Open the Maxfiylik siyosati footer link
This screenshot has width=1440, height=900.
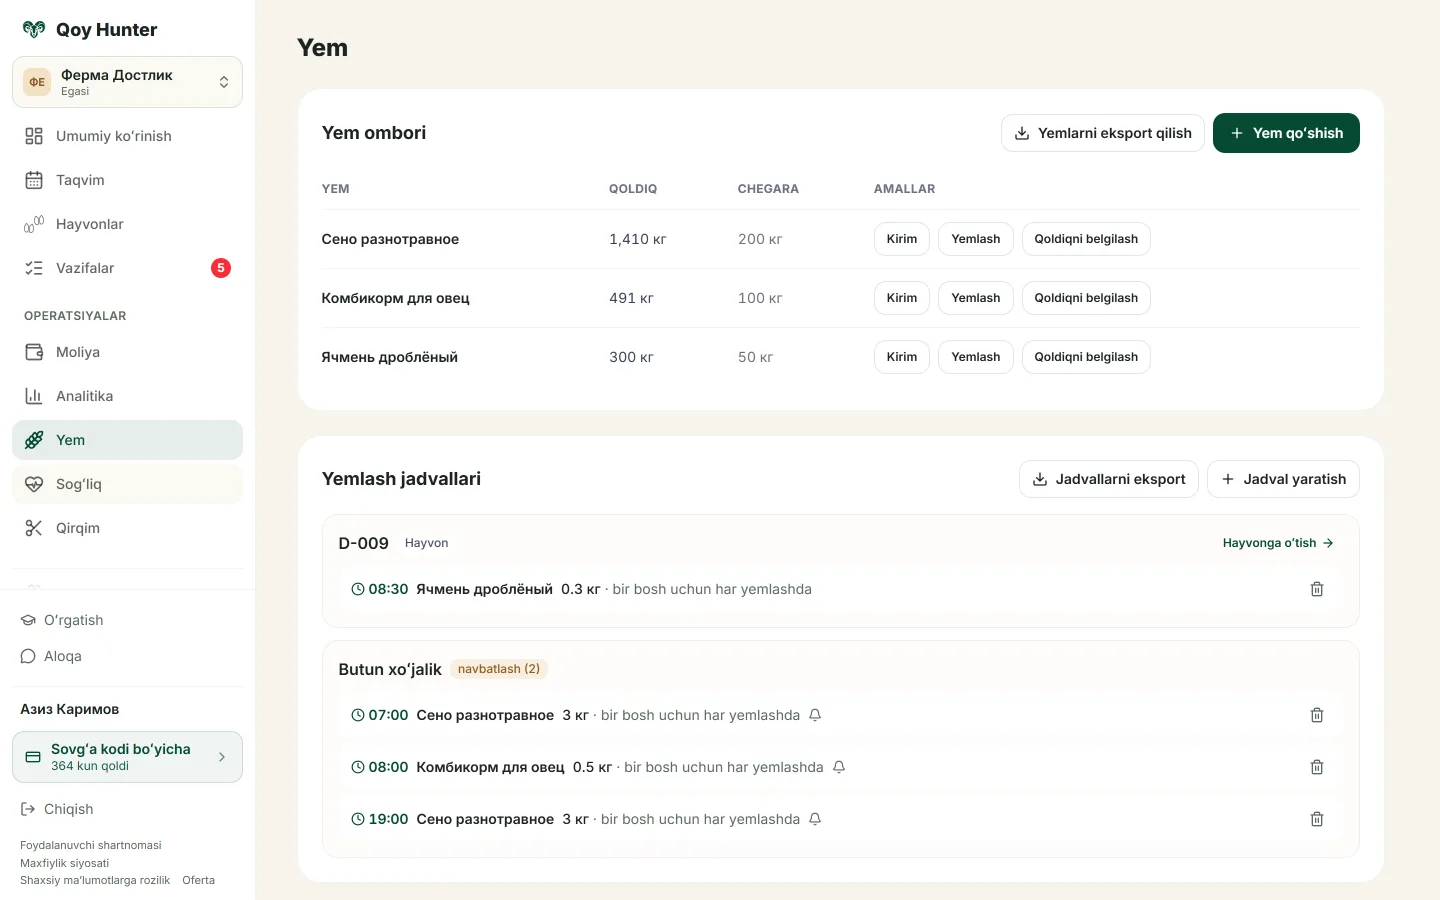click(64, 863)
